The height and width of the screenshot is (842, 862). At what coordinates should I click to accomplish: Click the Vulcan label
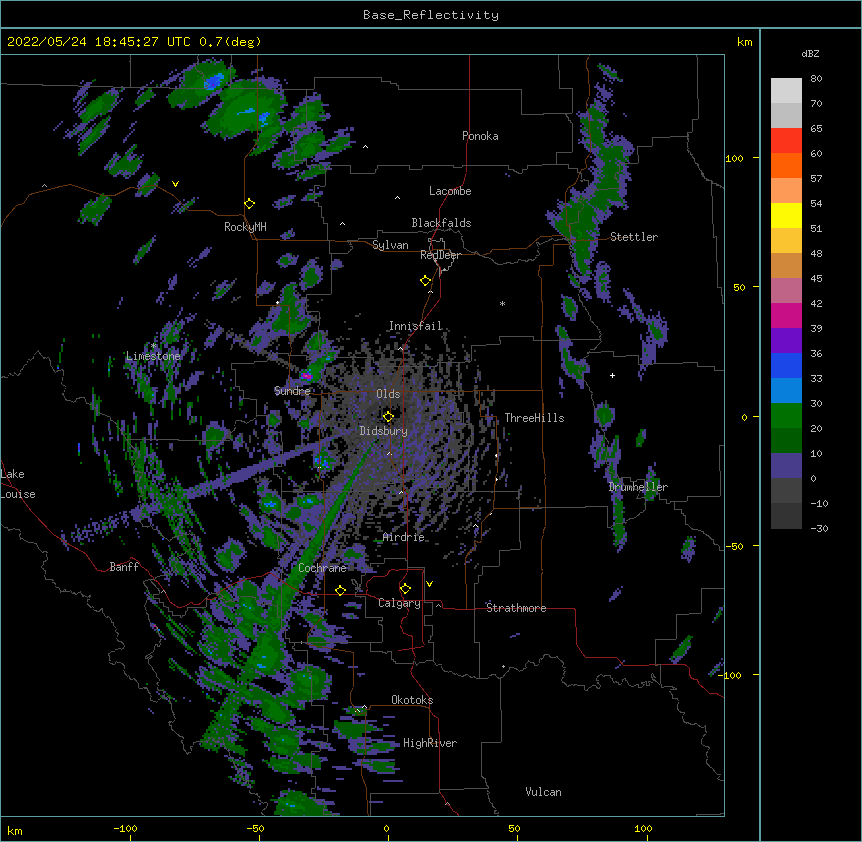tap(543, 792)
